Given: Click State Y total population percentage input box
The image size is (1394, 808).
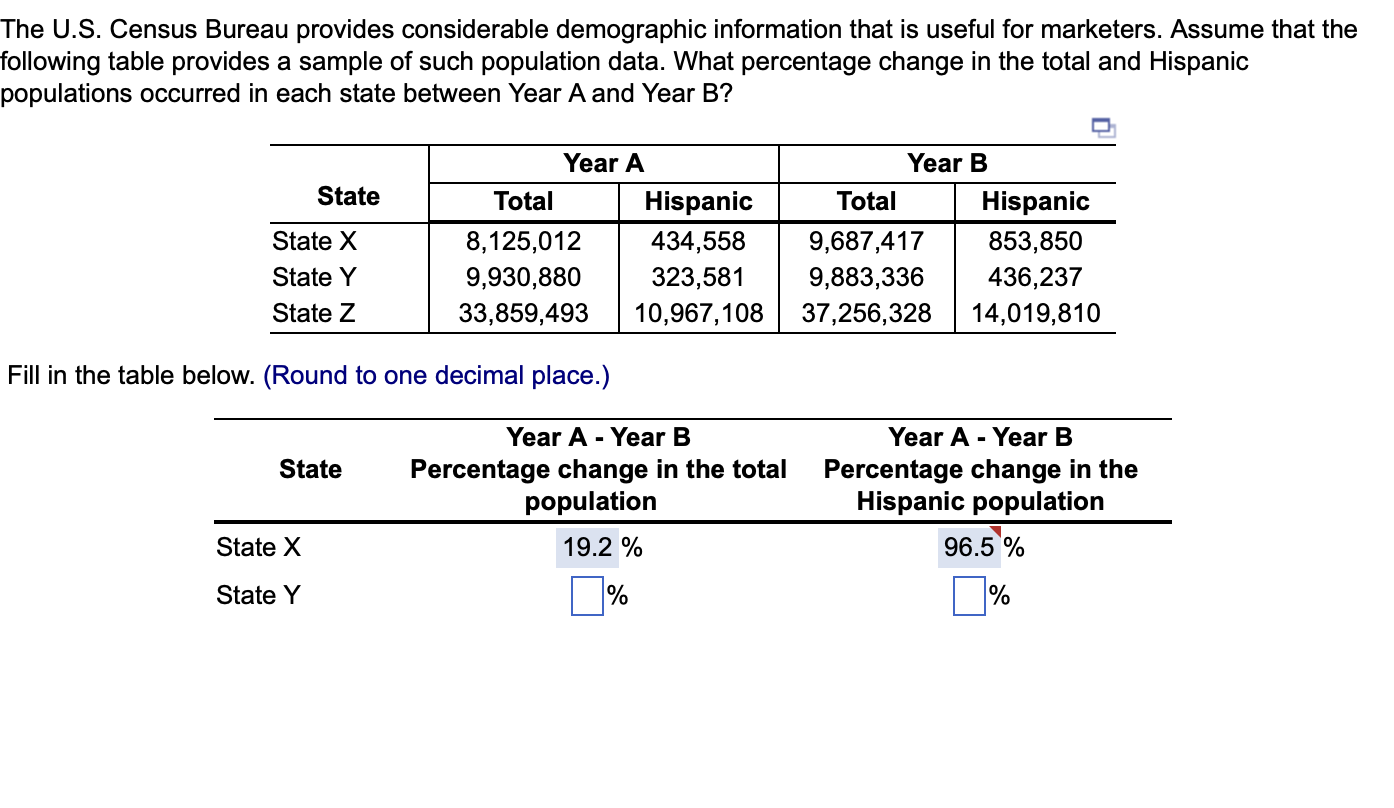Looking at the screenshot, I should pos(587,597).
